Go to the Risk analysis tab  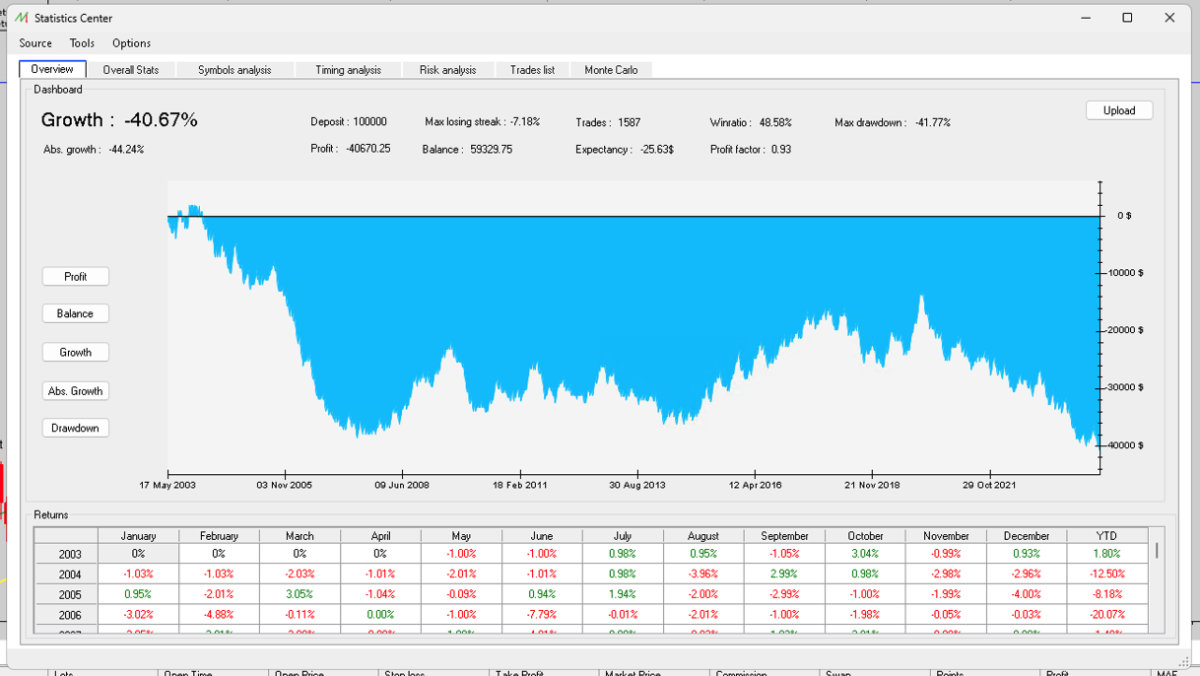pos(448,70)
